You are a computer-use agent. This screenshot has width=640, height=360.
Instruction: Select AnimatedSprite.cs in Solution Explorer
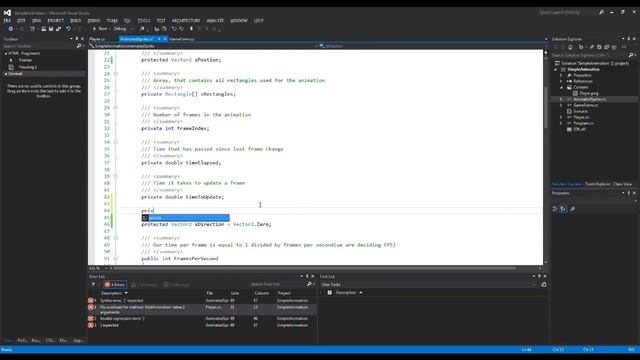pyautogui.click(x=589, y=99)
